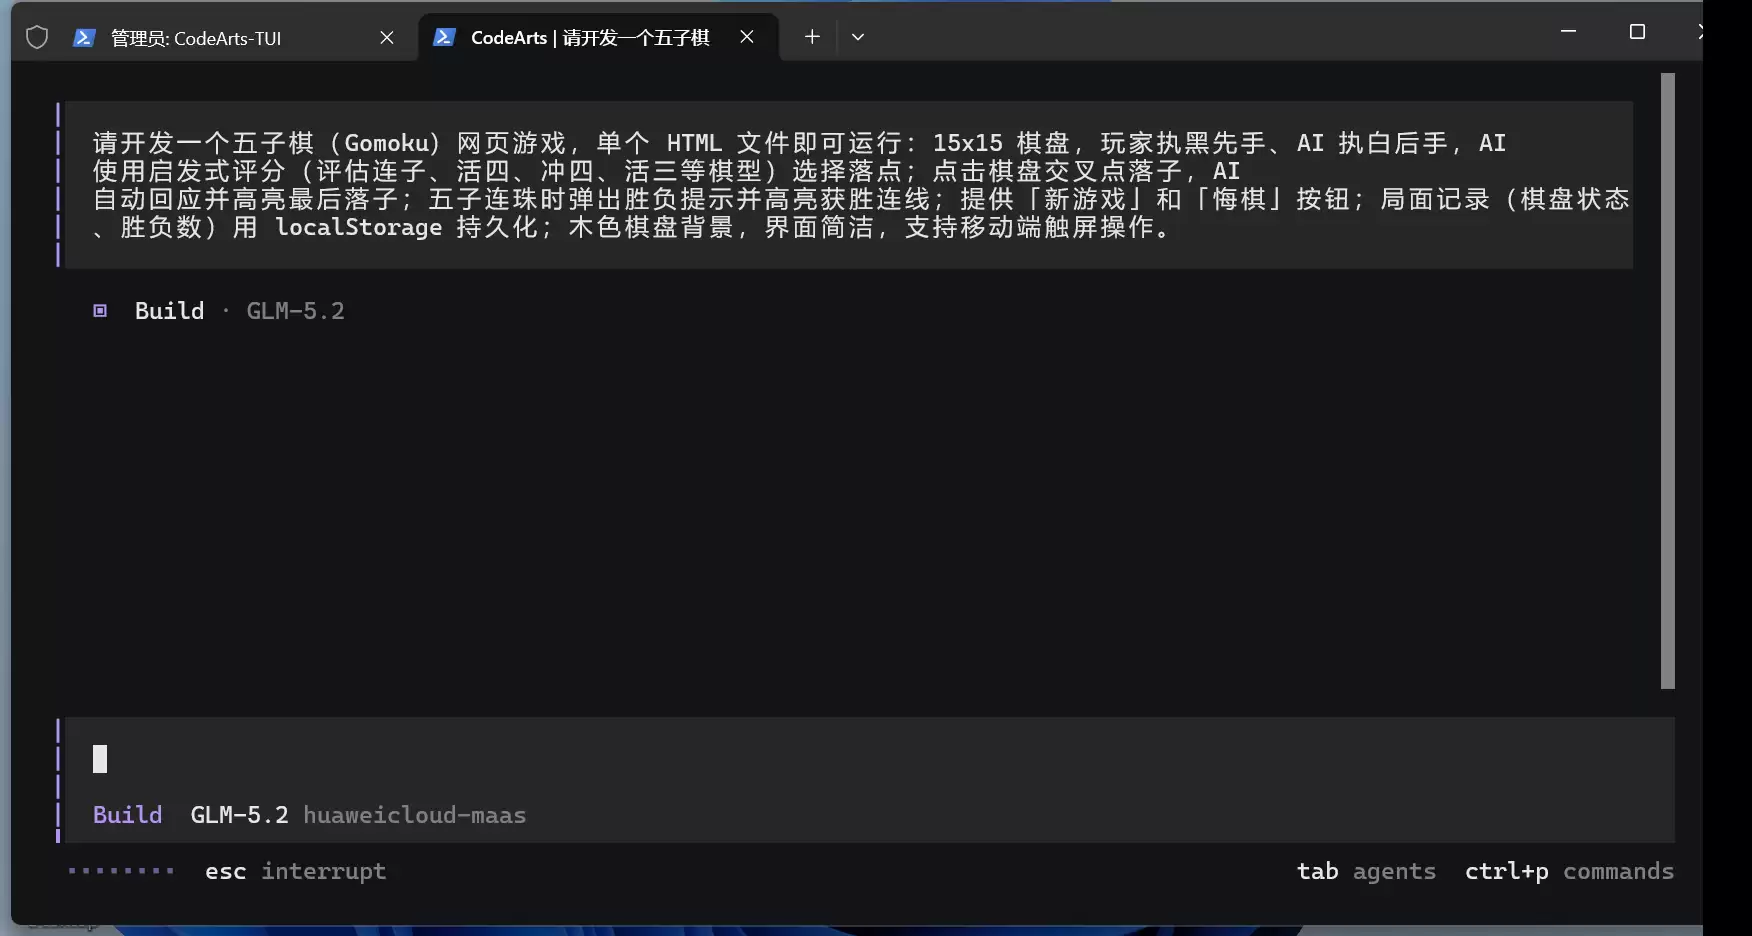Open a new terminal tab with plus
1752x936 pixels.
(x=812, y=37)
